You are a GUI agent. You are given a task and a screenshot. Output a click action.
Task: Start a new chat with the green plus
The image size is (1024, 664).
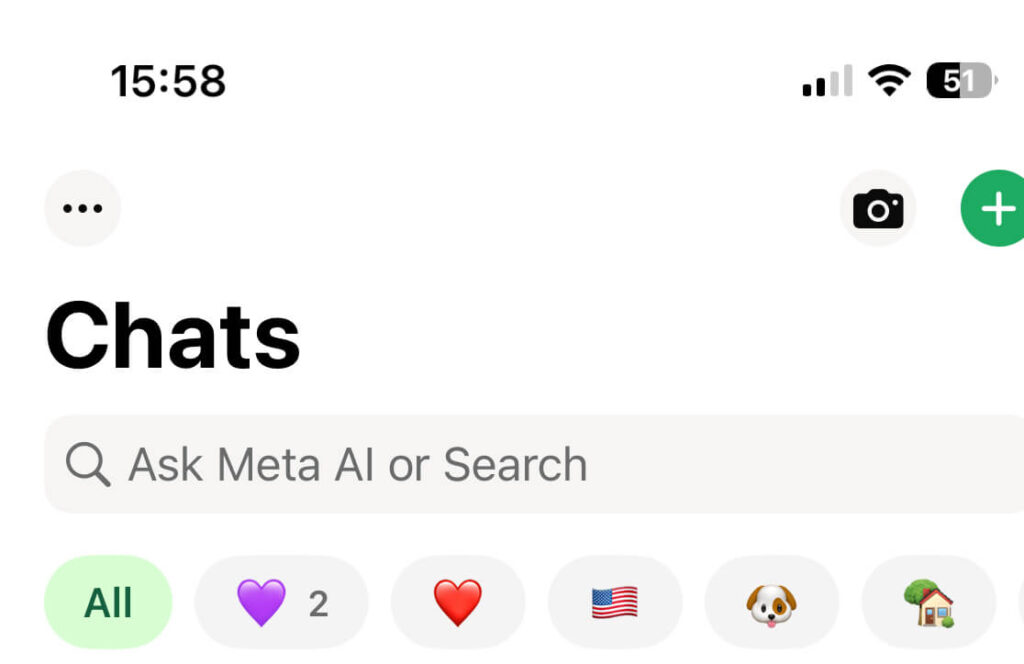(994, 208)
